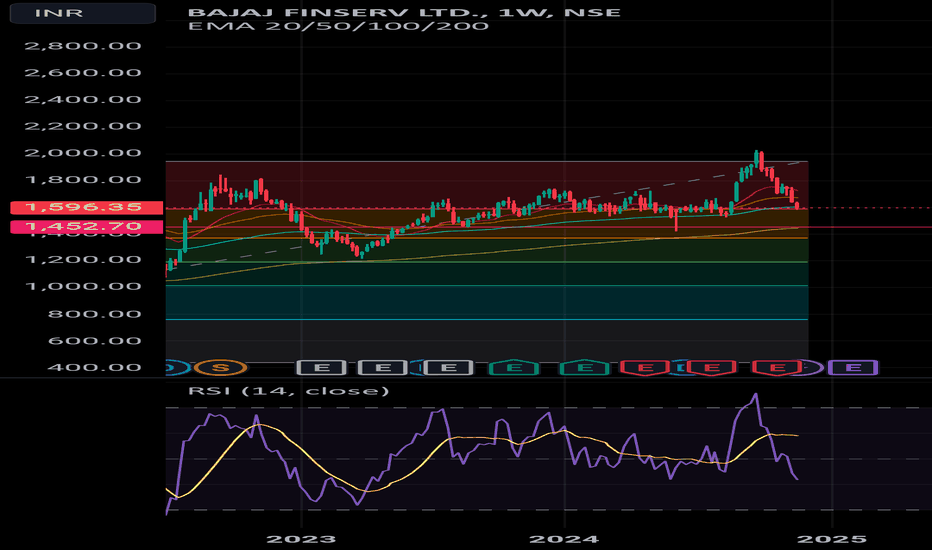Click the 2,400.00 price axis label
Image resolution: width=932 pixels, height=550 pixels.
pos(83,100)
